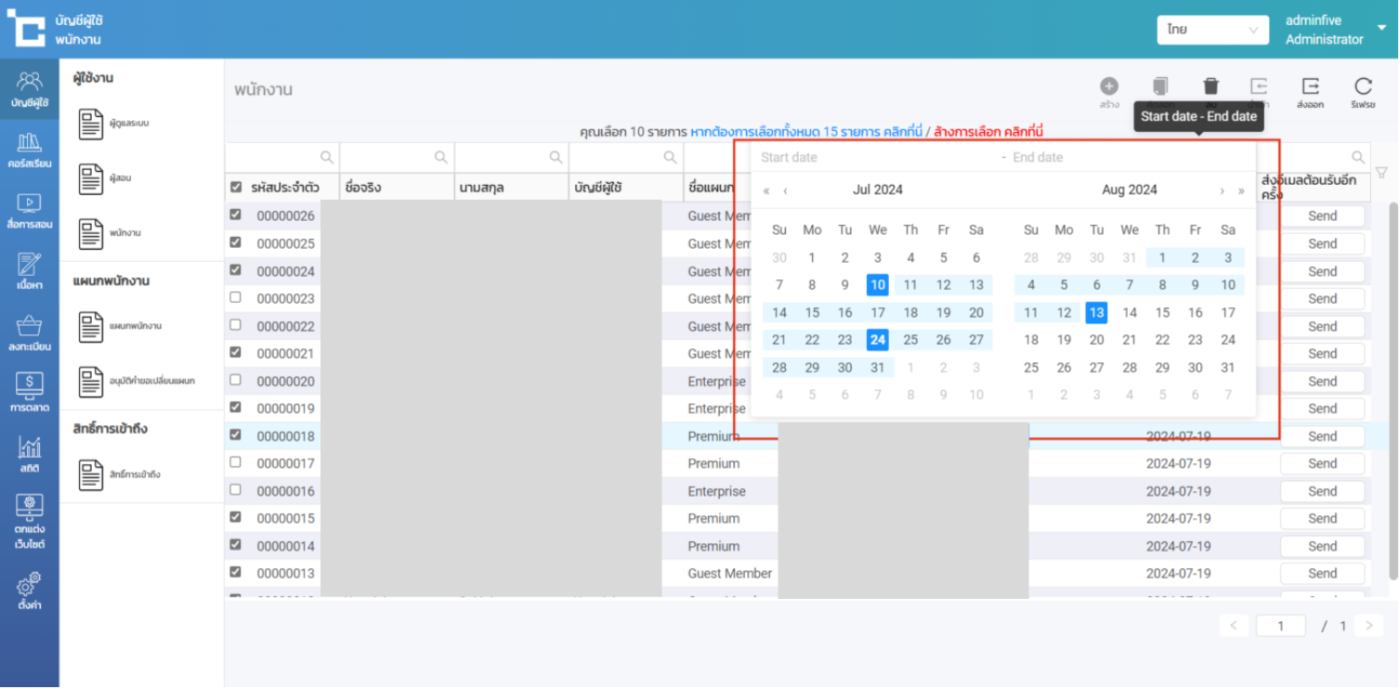Viewport: 1400px width, 689px height.
Task: Click the trash (ลบ) delete icon
Action: pyautogui.click(x=1210, y=87)
